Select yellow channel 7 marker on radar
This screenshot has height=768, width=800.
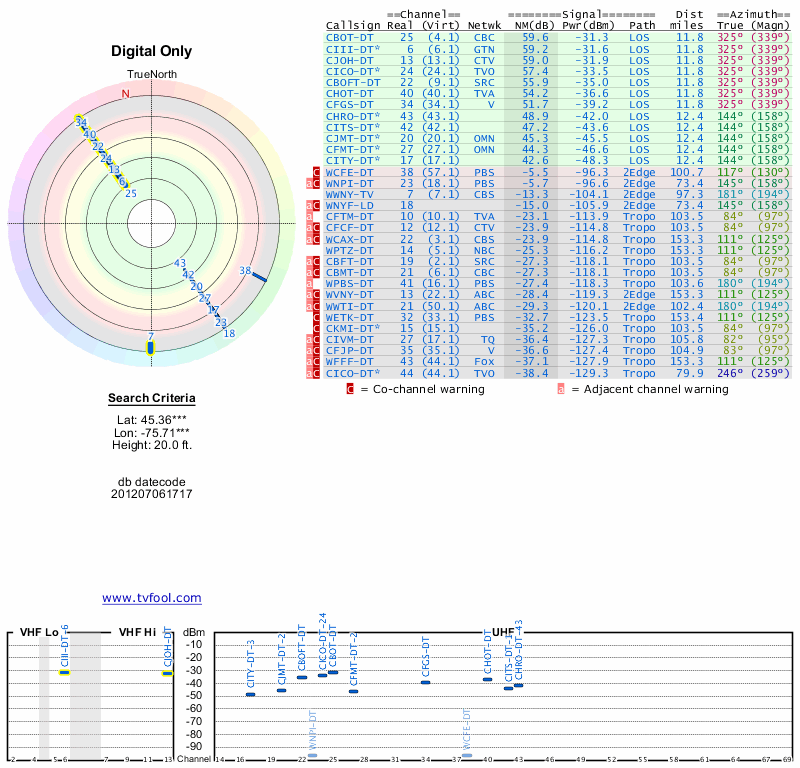coord(151,348)
